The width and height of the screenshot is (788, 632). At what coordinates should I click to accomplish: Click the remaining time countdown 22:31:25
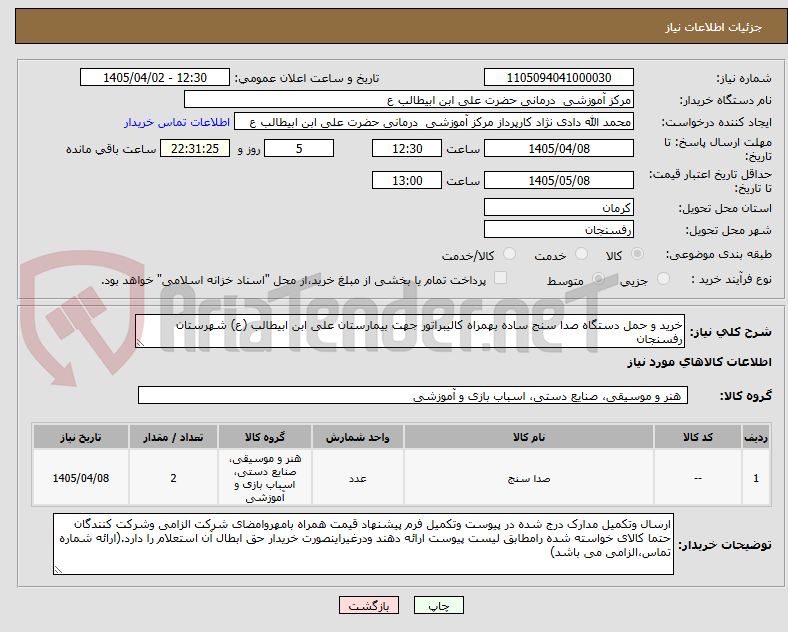click(195, 148)
